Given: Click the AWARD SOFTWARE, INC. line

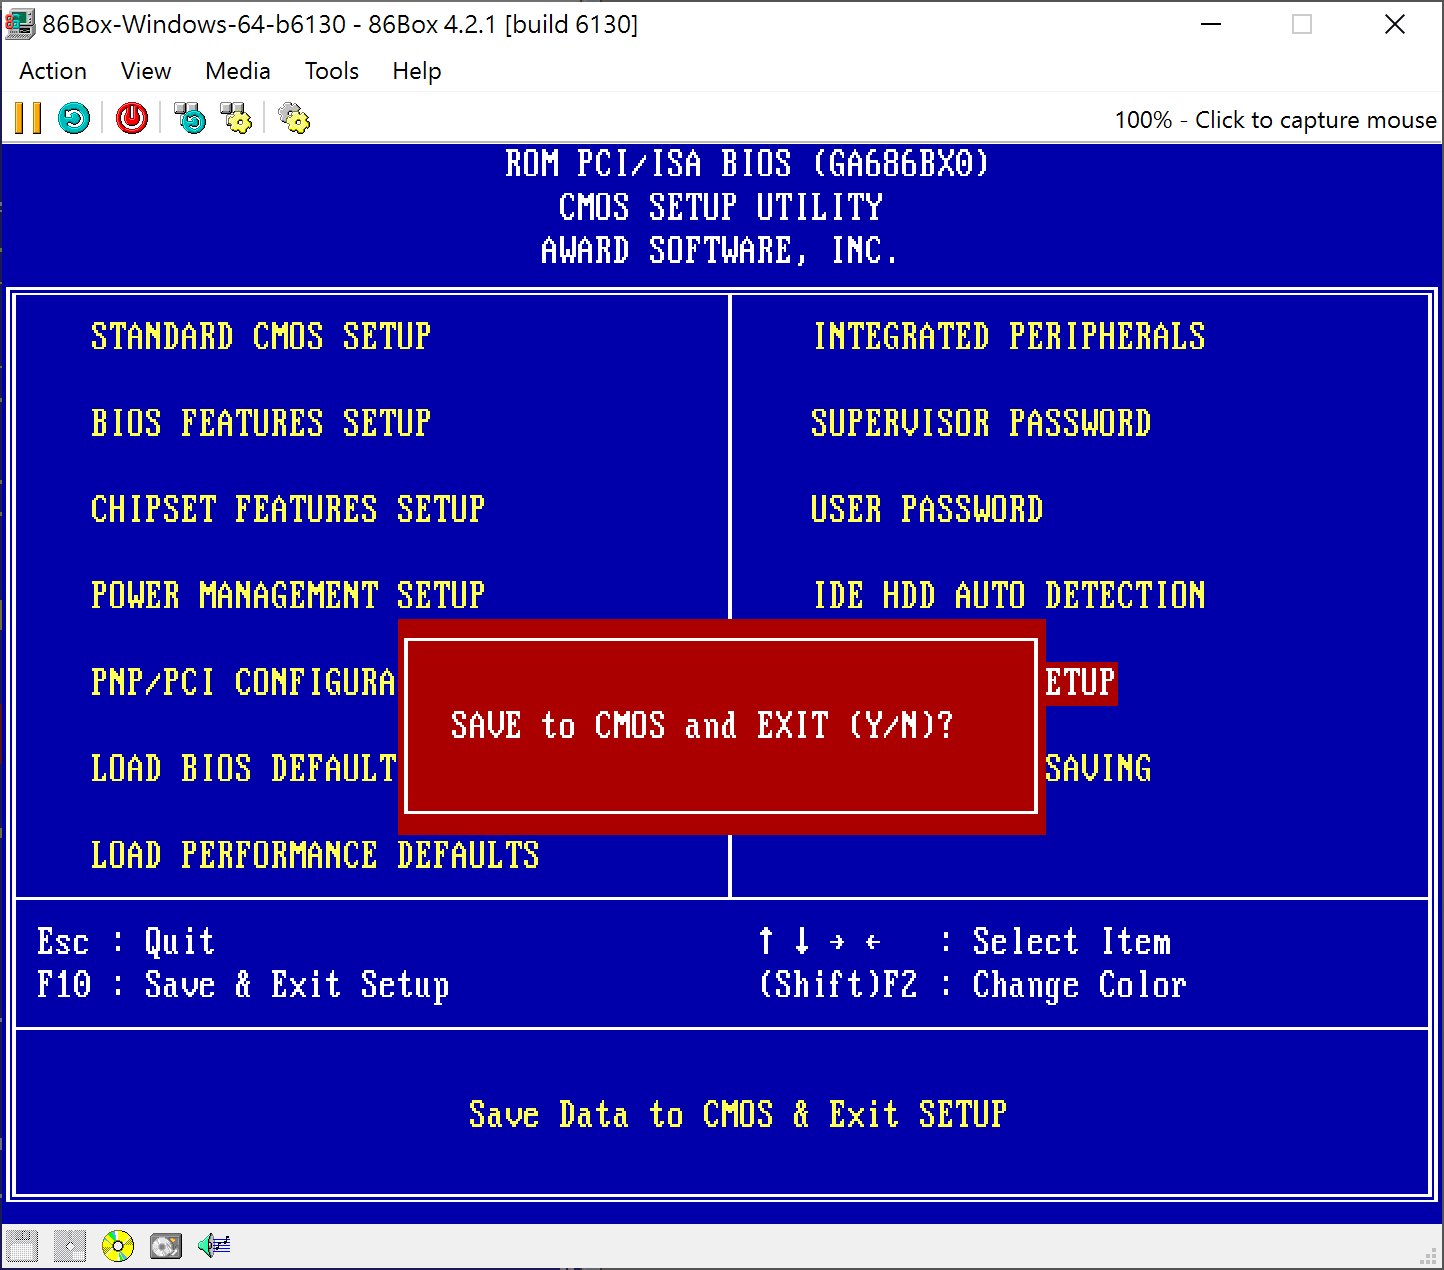Looking at the screenshot, I should pos(720,250).
